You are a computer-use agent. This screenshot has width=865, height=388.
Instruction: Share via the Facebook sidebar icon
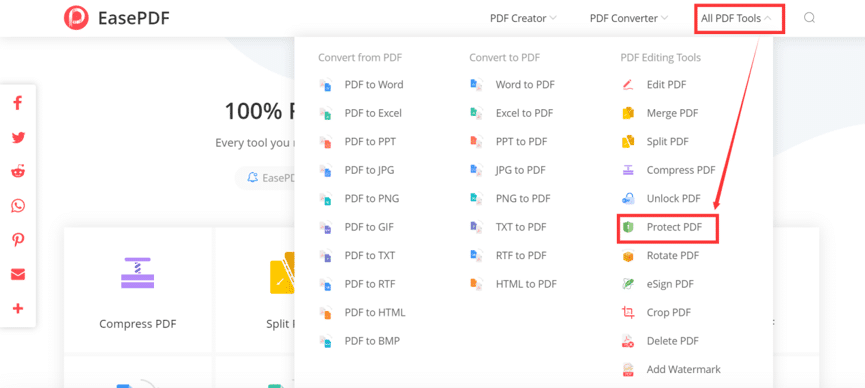coord(18,103)
